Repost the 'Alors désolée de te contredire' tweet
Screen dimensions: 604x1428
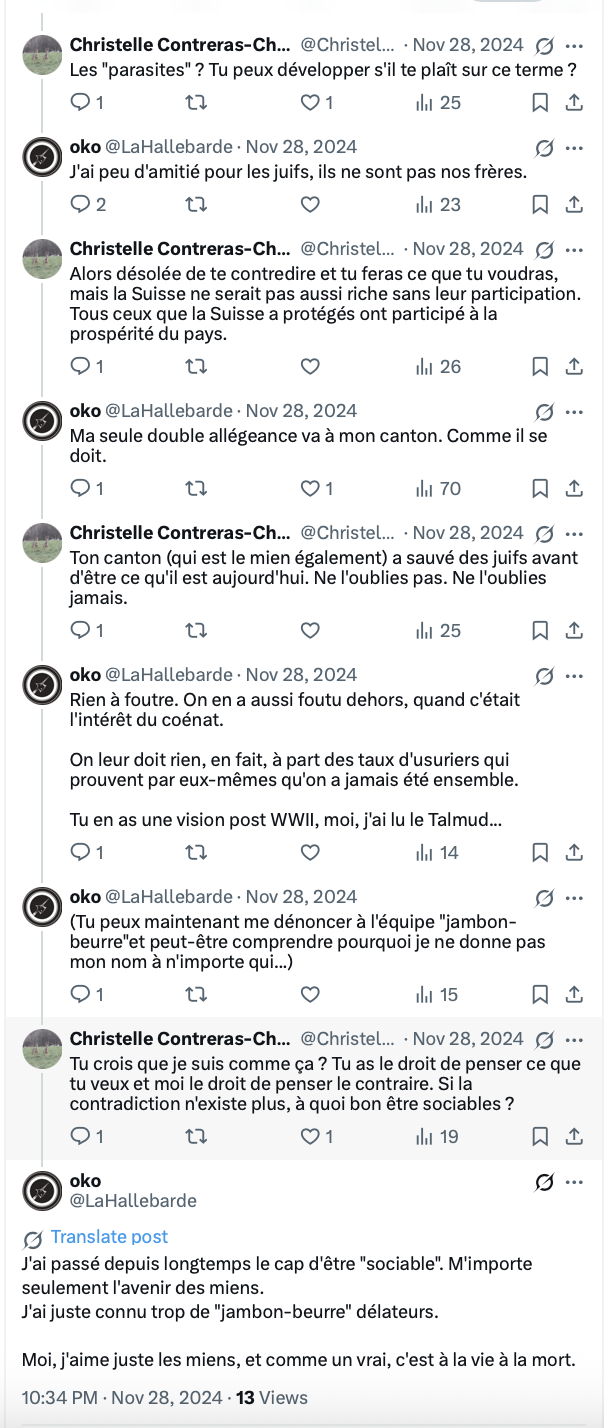[x=196, y=366]
